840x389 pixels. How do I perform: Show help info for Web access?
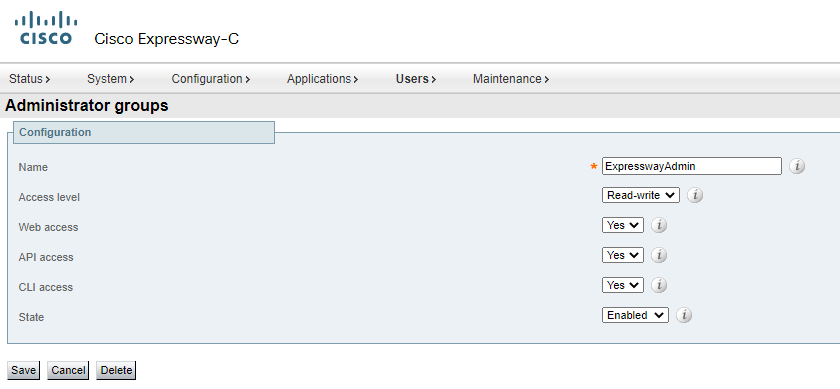point(659,226)
